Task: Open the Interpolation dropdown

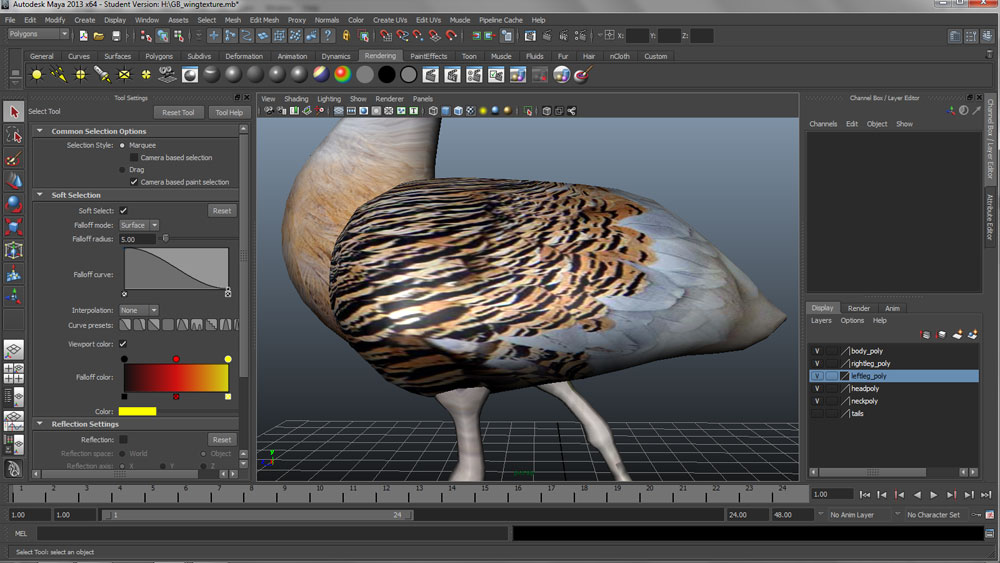Action: 139,311
